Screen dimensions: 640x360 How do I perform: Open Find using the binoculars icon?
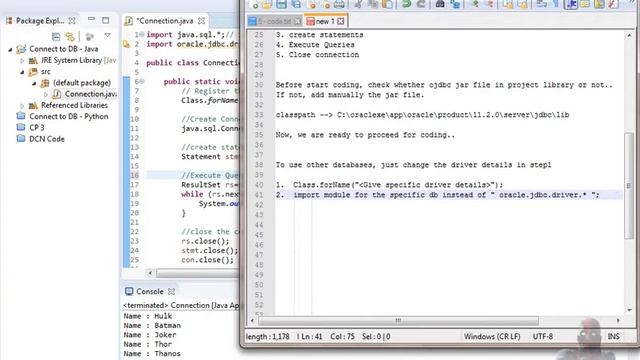click(x=440, y=4)
